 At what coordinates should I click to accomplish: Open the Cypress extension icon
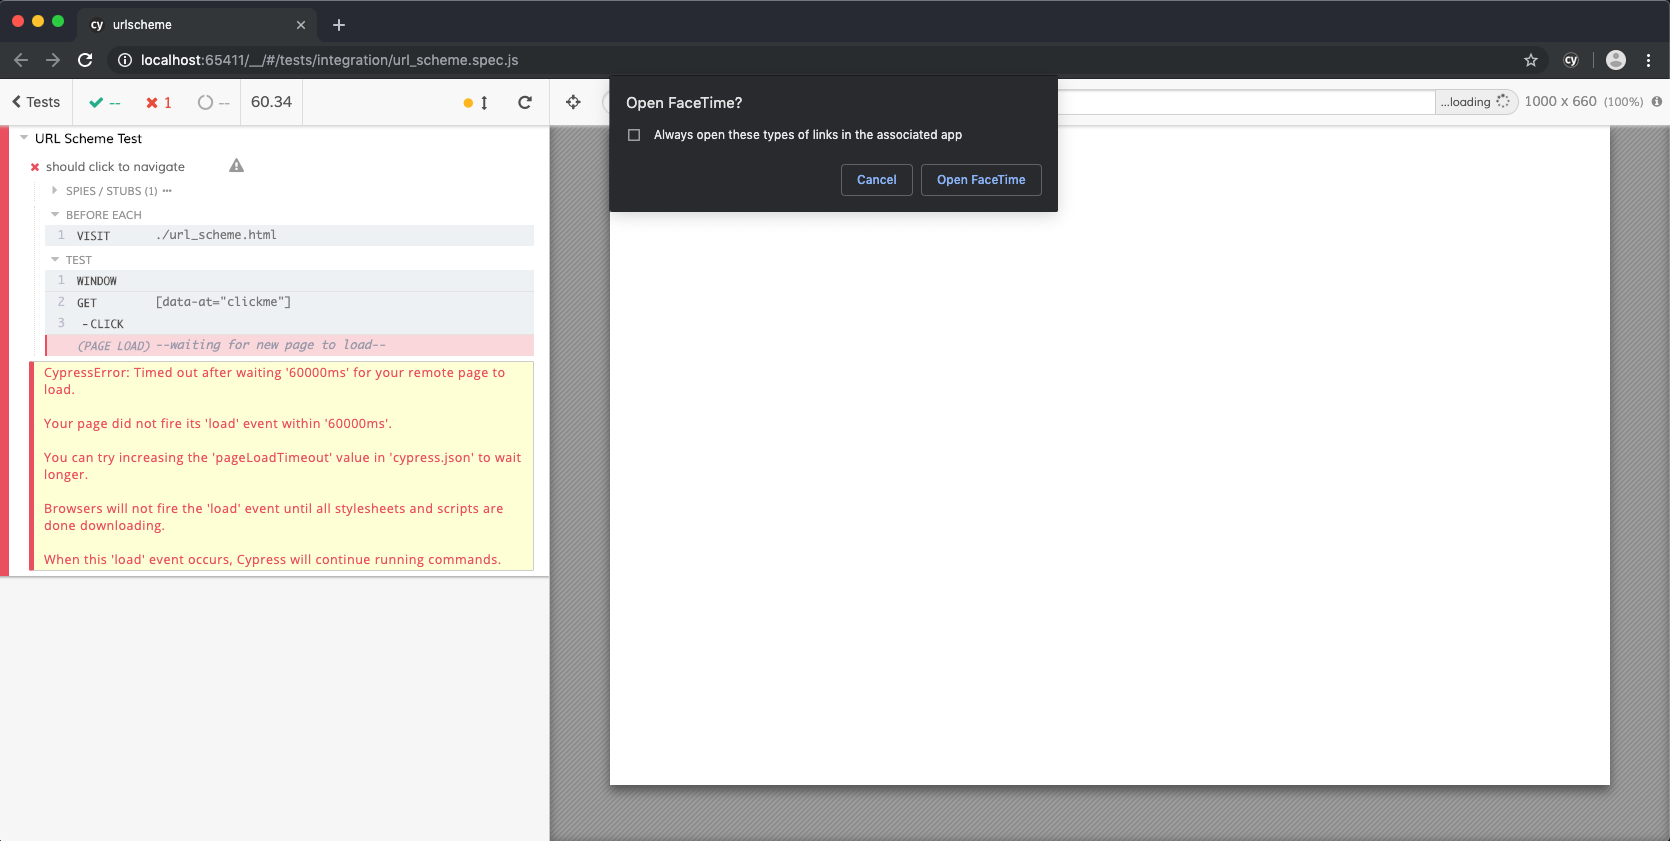1571,60
